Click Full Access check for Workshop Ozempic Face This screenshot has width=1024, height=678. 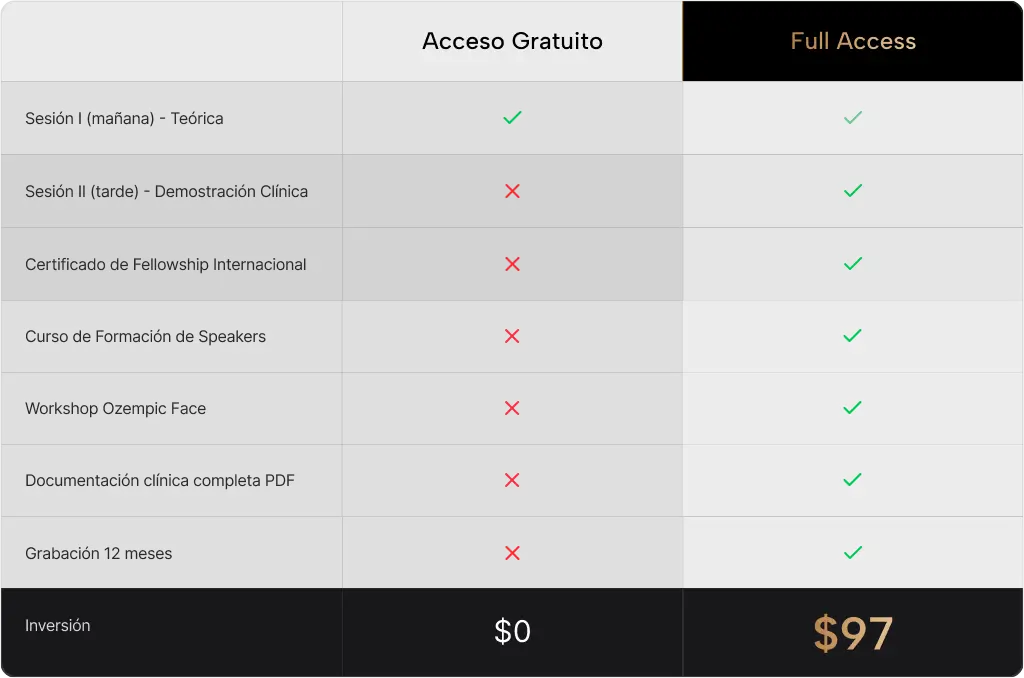click(x=852, y=408)
